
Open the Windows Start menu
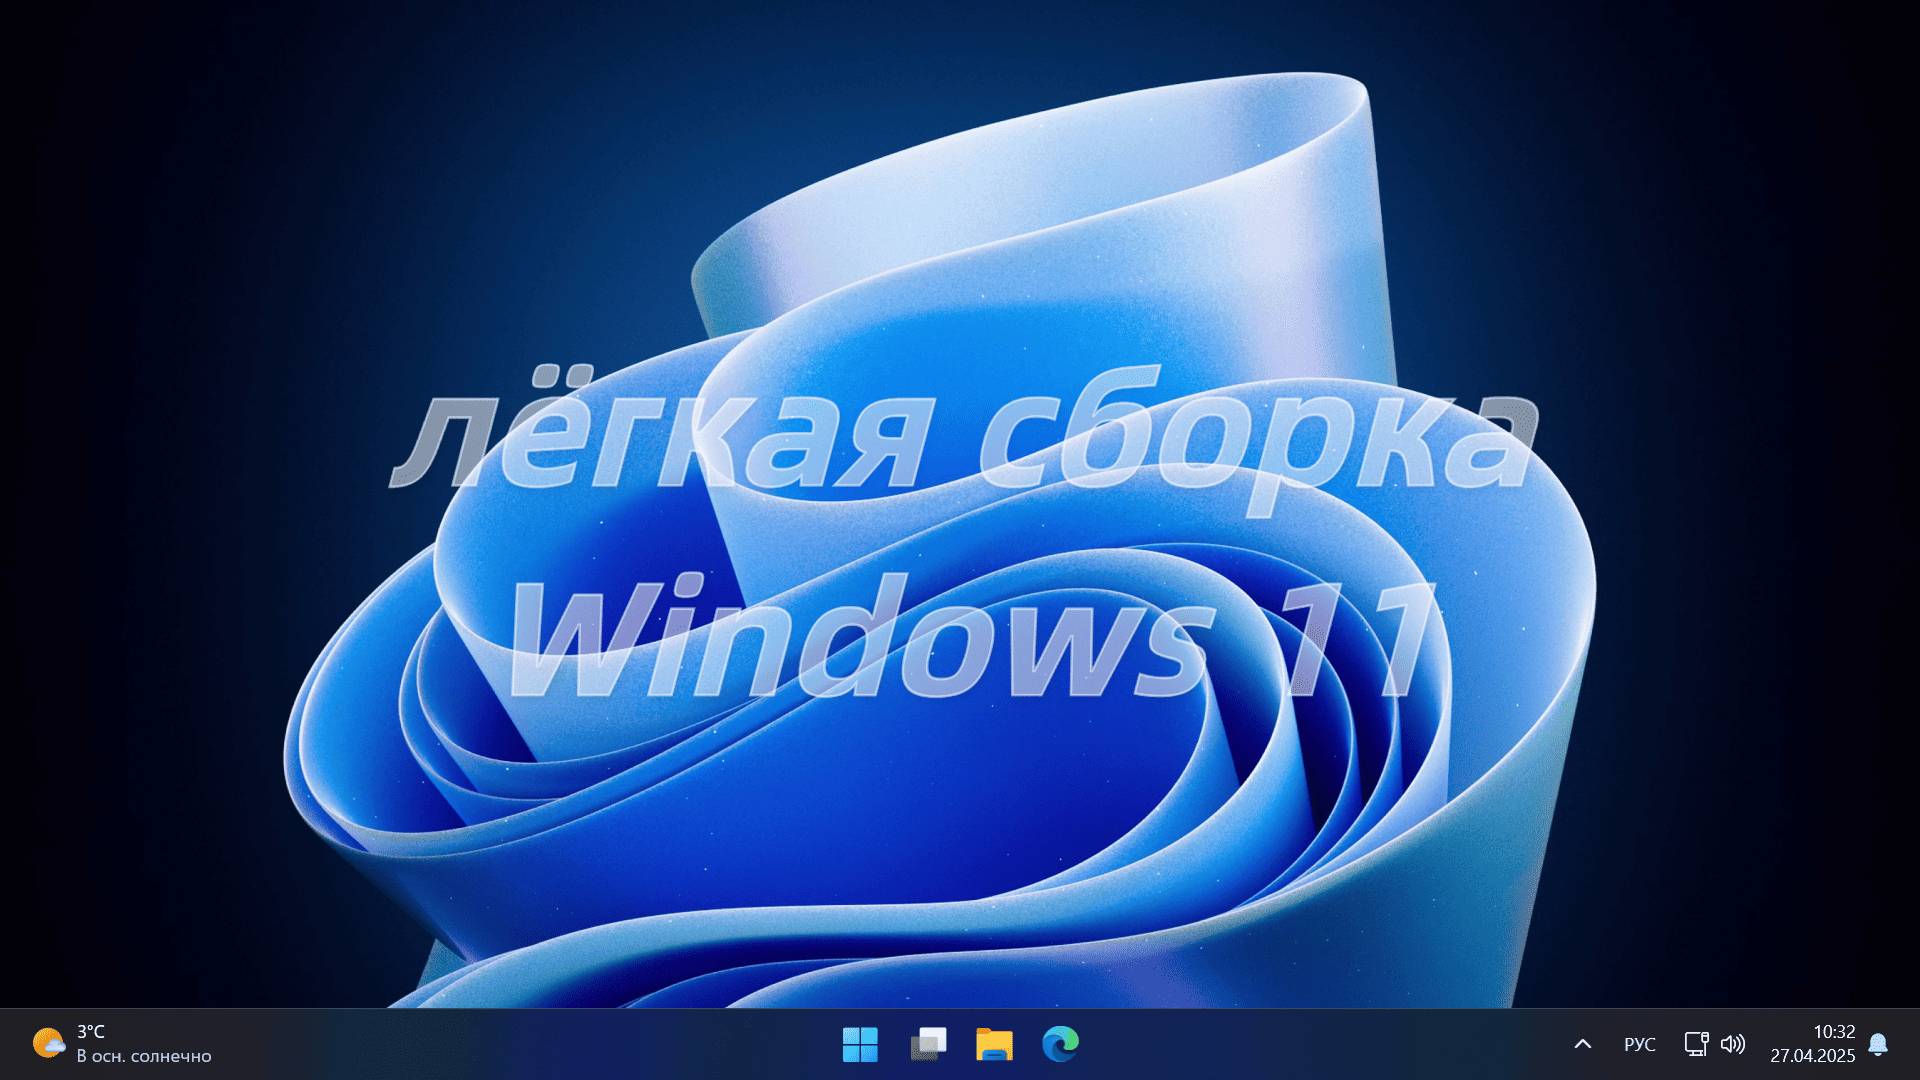[860, 1044]
